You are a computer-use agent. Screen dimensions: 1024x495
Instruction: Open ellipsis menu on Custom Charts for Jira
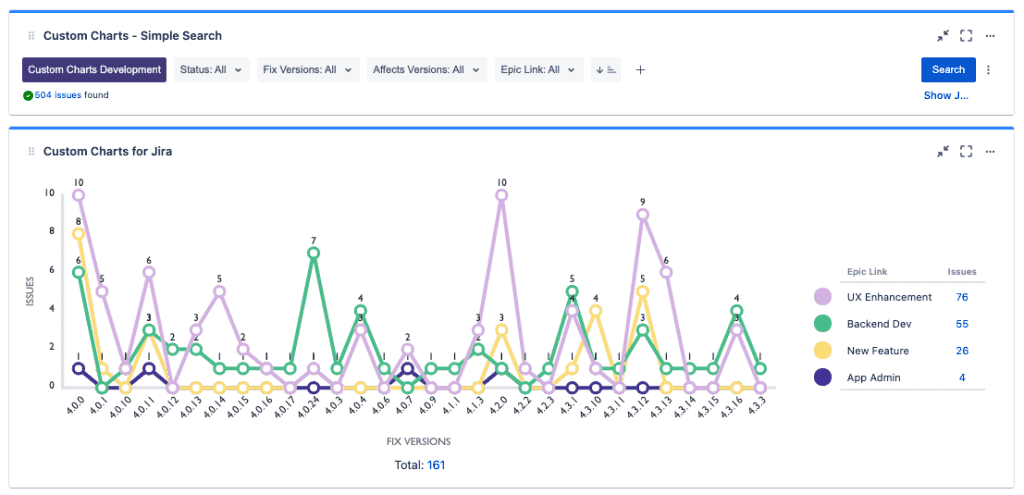tap(990, 152)
